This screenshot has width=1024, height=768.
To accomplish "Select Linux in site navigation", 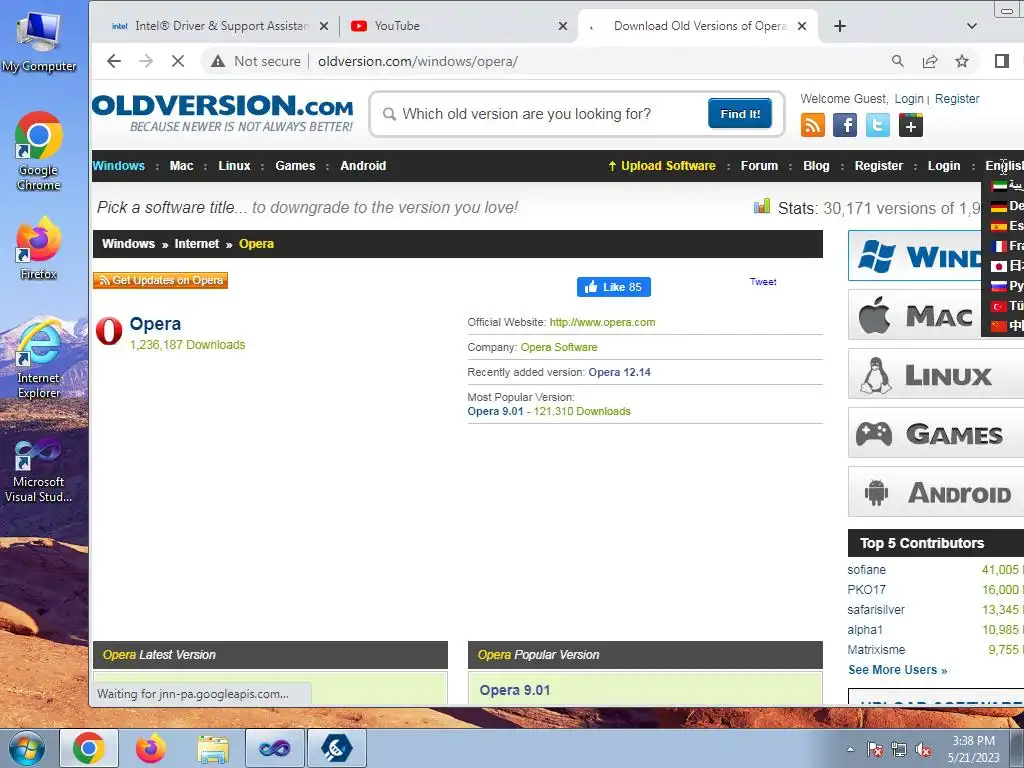I will tap(234, 166).
